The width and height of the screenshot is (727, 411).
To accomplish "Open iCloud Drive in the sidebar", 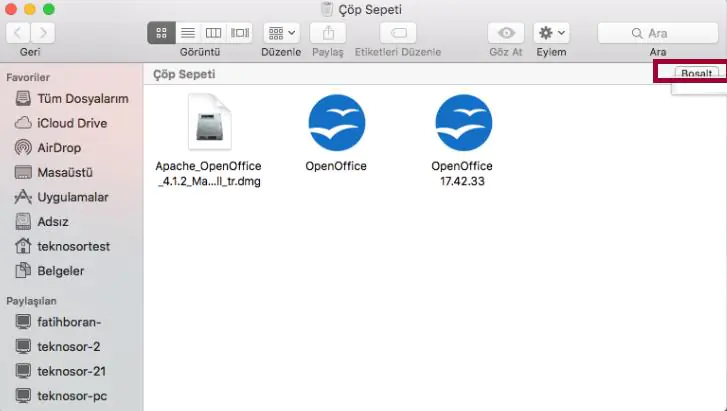I will [61, 123].
